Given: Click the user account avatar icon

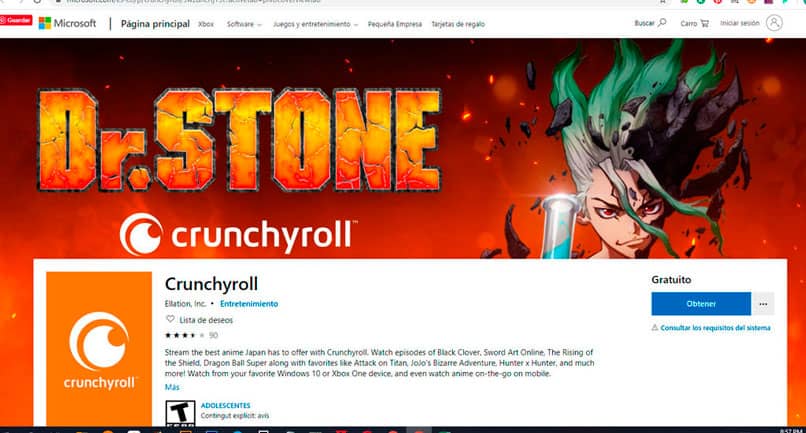Looking at the screenshot, I should tap(774, 23).
